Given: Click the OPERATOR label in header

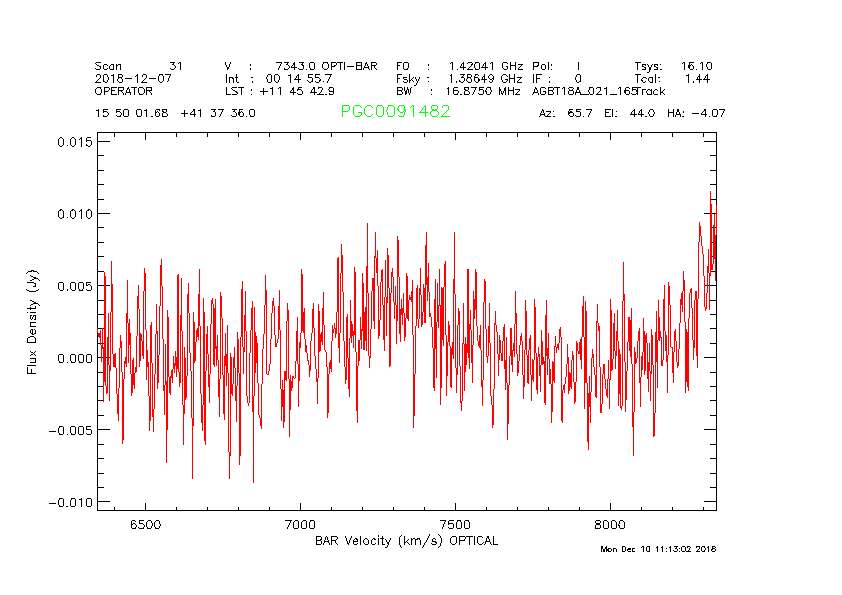Looking at the screenshot, I should click(x=125, y=91).
